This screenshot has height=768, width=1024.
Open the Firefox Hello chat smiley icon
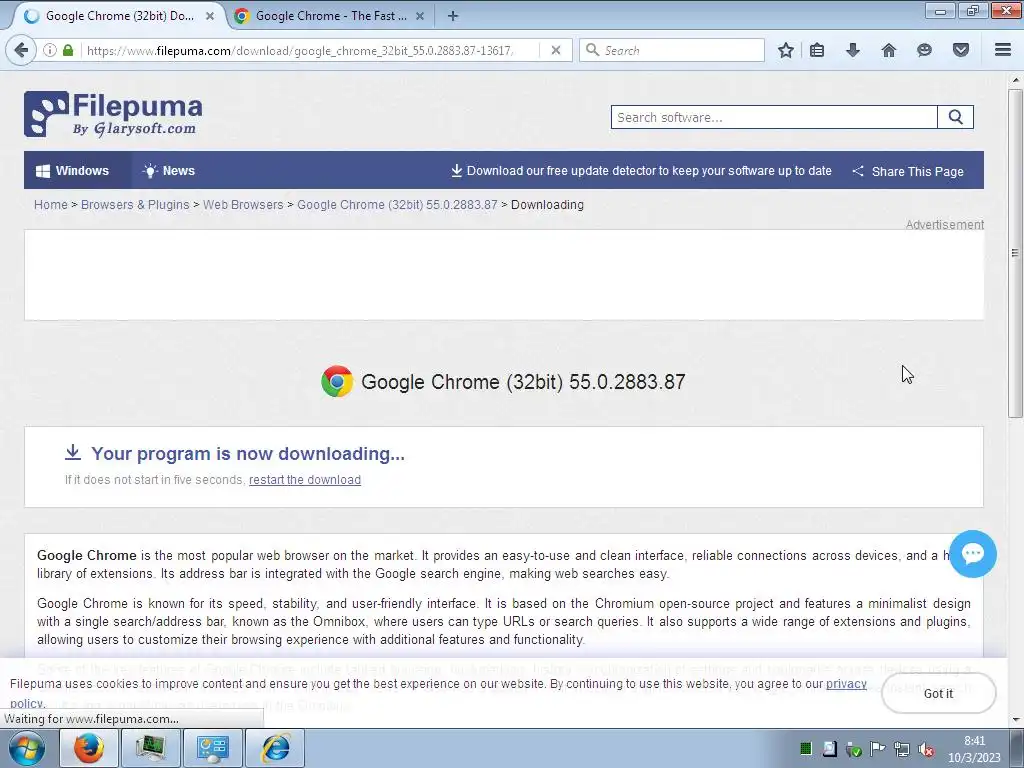(924, 50)
